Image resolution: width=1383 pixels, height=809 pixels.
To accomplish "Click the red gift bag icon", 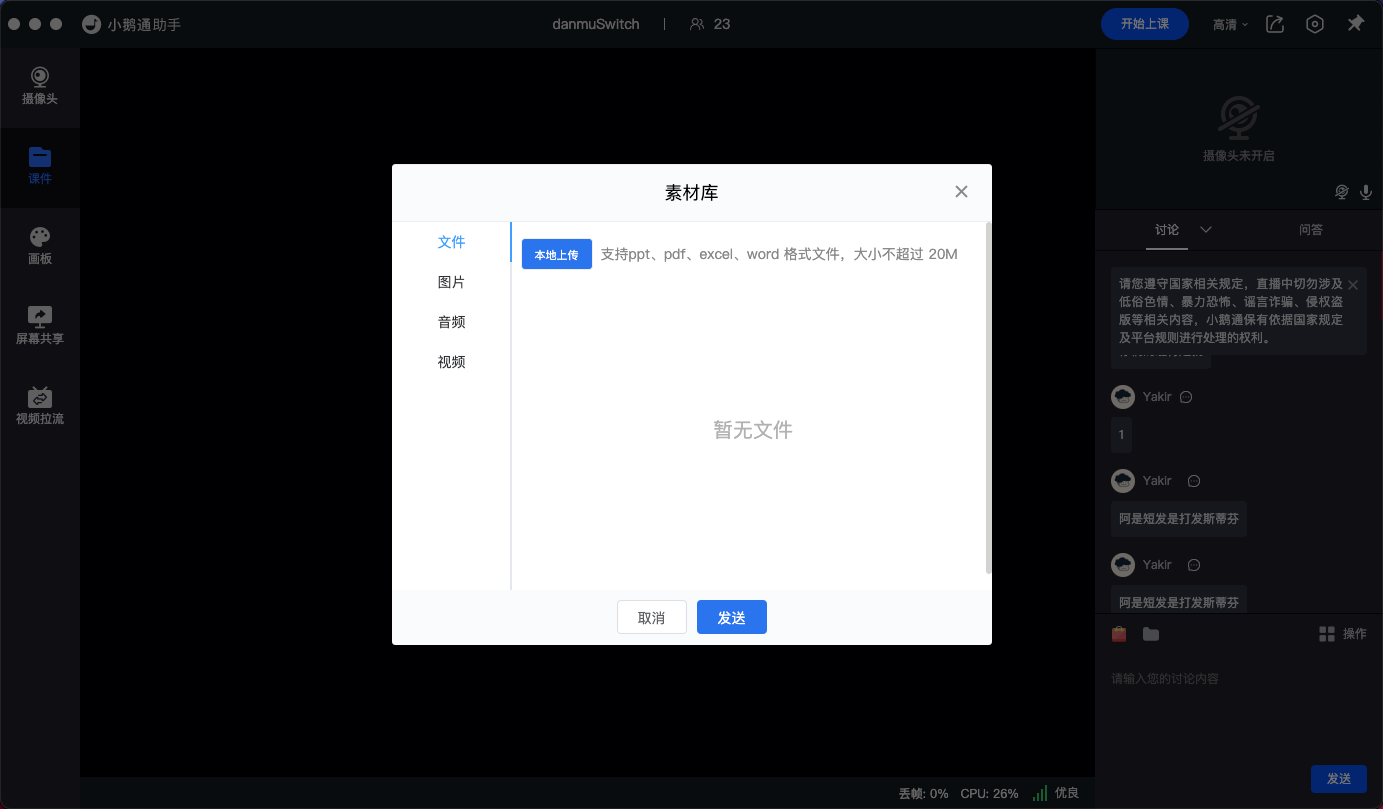I will coord(1120,634).
